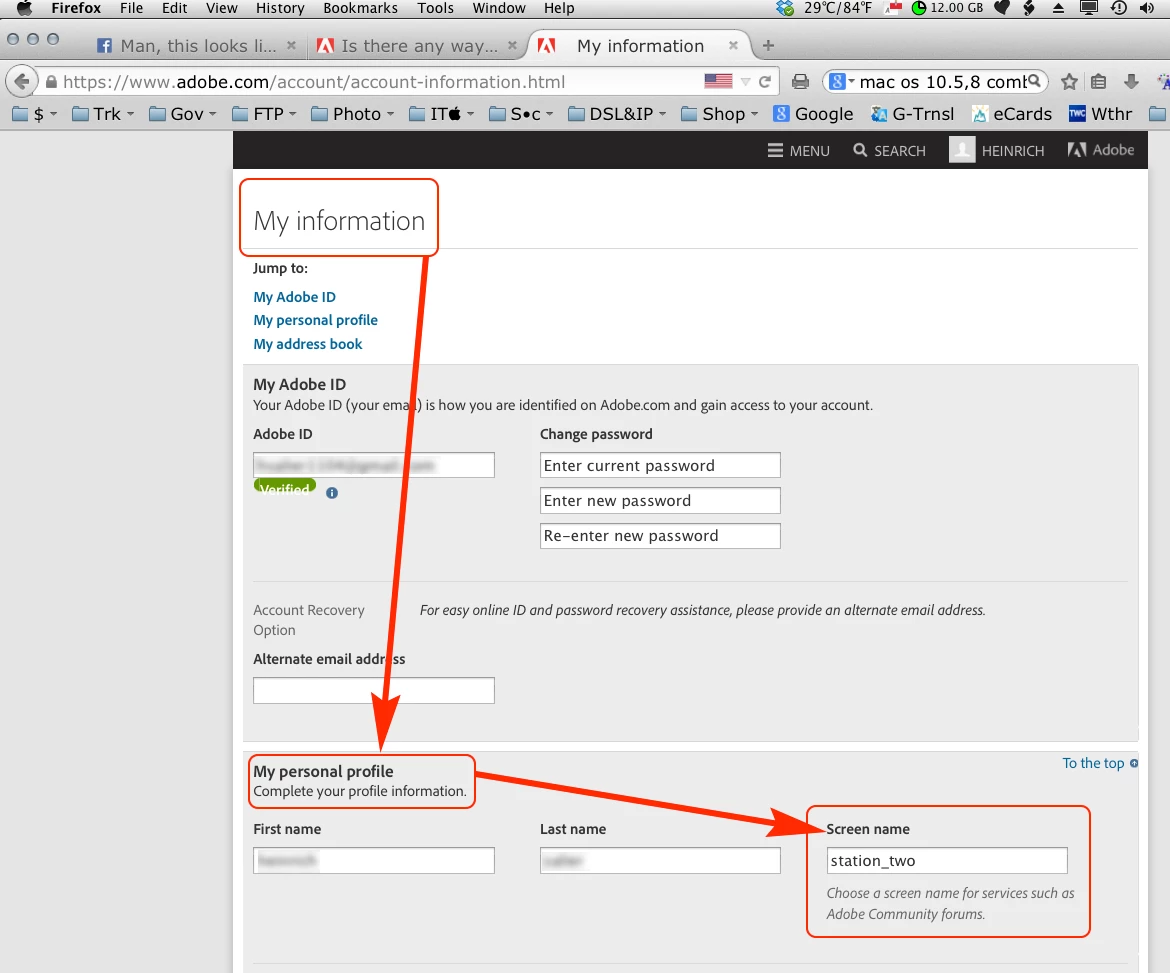
Task: Expand the Gov bookmarks folder
Action: pyautogui.click(x=183, y=113)
